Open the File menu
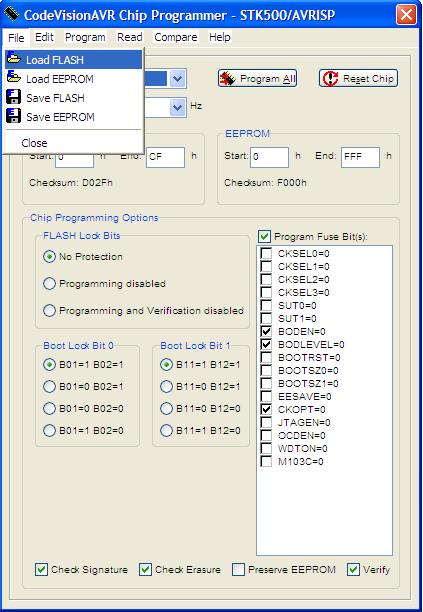 coord(16,37)
